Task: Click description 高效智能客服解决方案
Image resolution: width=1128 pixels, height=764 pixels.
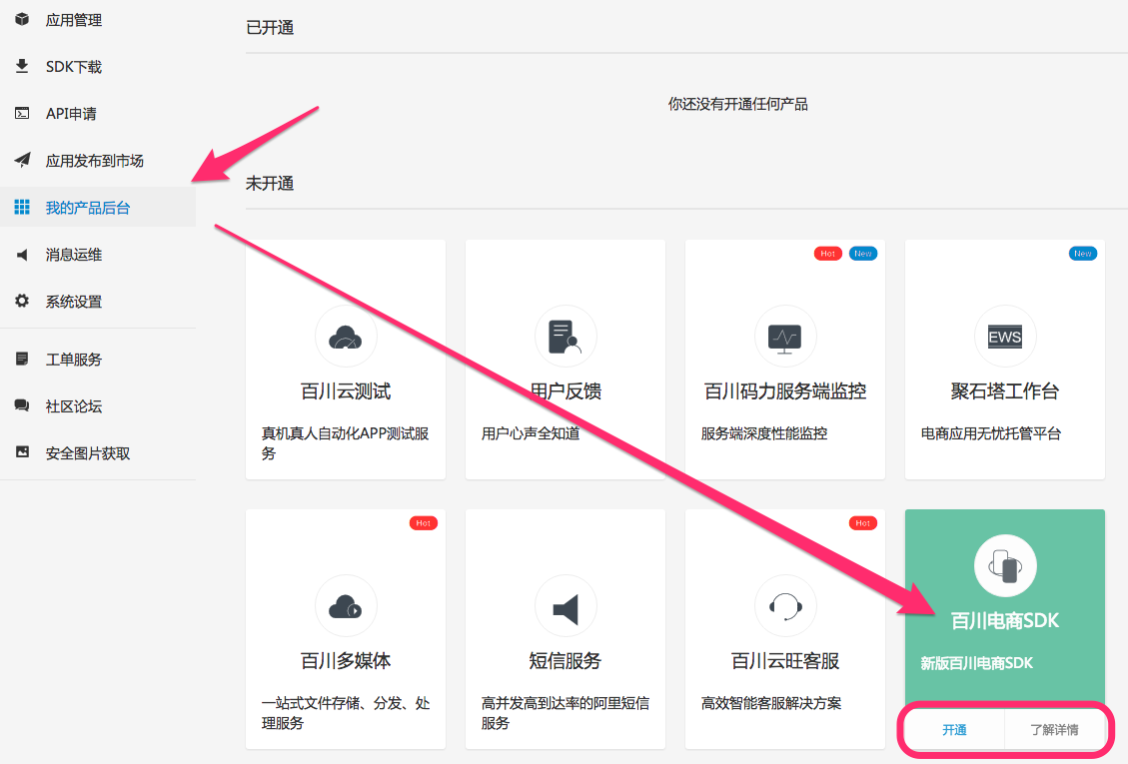Action: (x=771, y=703)
